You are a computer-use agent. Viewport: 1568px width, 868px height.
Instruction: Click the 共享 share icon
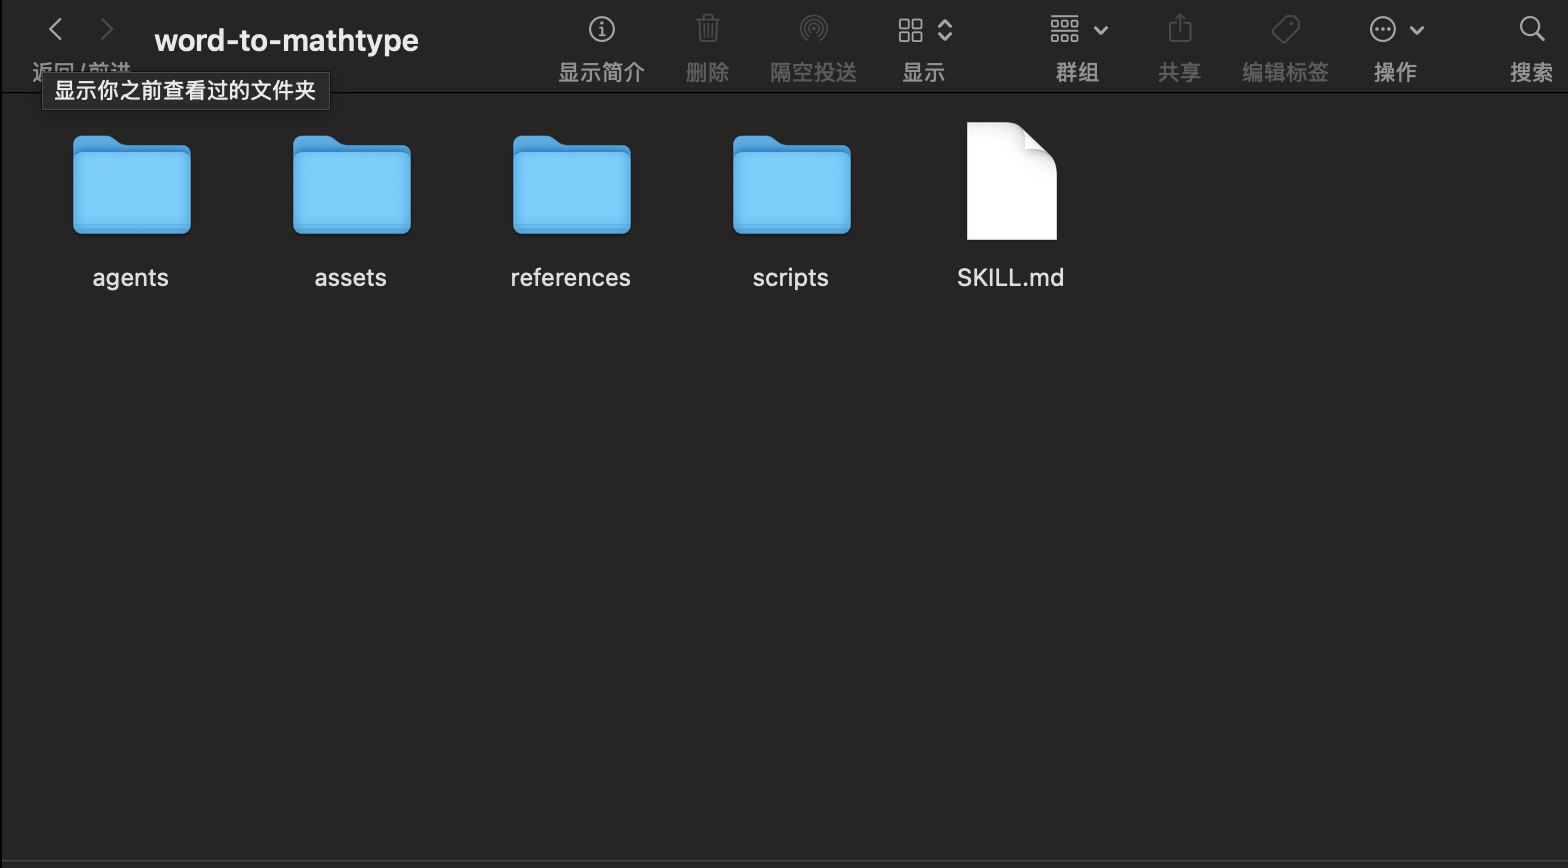(1180, 28)
